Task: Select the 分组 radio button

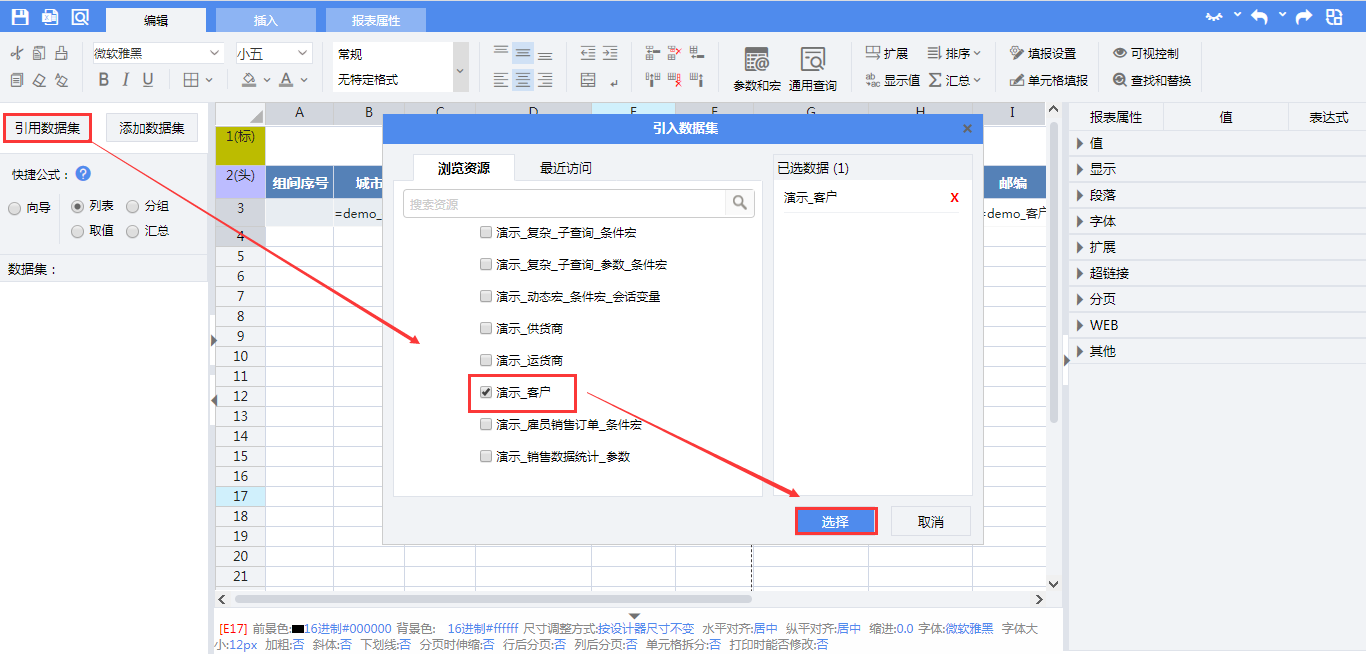Action: 133,206
